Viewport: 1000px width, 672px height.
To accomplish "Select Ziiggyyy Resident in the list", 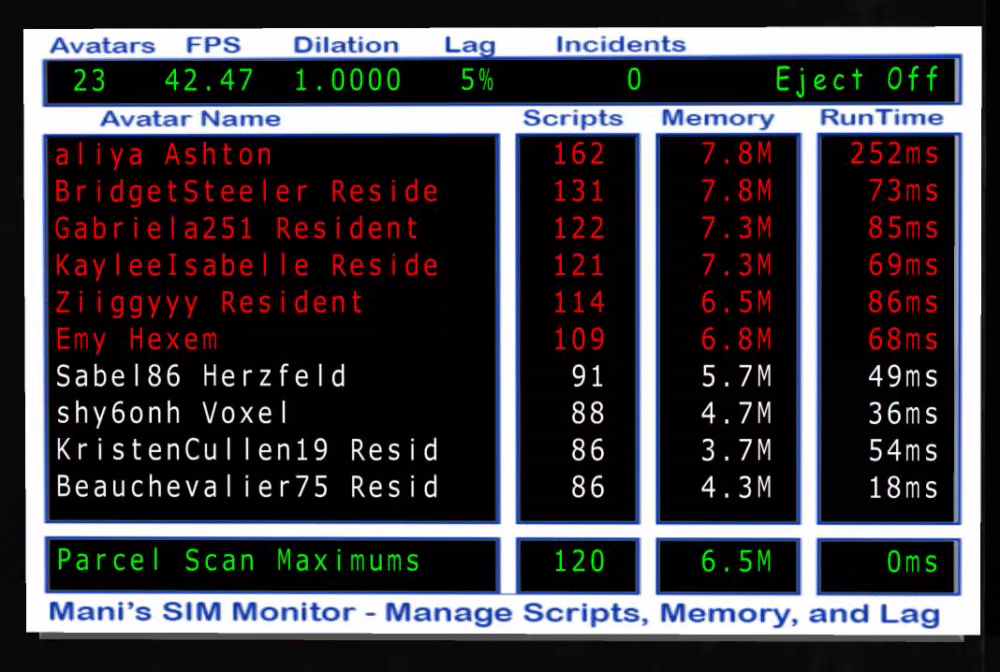I will tap(209, 302).
